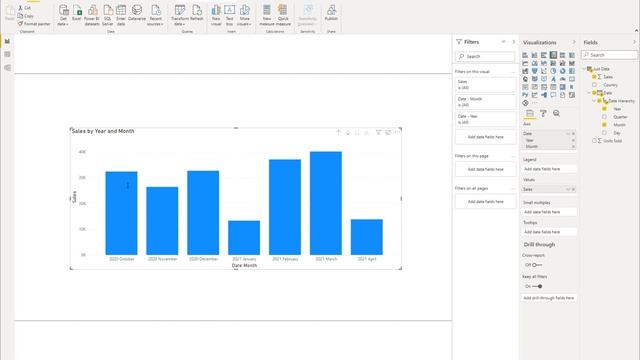Connect to SQL Server source
Screen dimensions: 640x360
click(x=108, y=16)
